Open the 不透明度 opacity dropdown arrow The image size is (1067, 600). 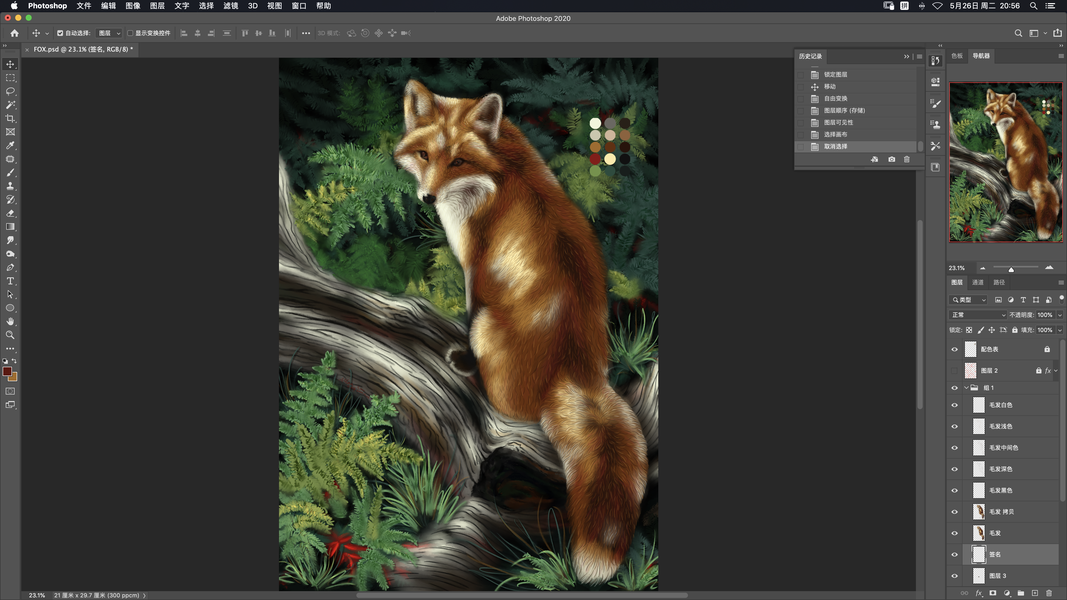tap(1060, 315)
